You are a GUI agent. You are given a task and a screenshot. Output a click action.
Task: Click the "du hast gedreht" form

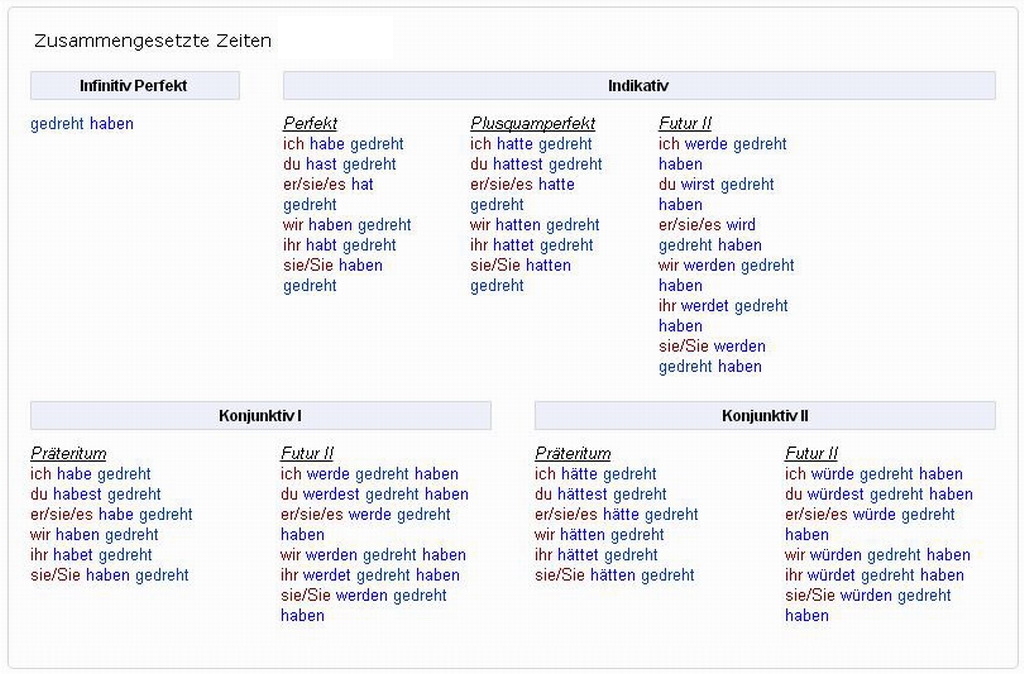[339, 164]
